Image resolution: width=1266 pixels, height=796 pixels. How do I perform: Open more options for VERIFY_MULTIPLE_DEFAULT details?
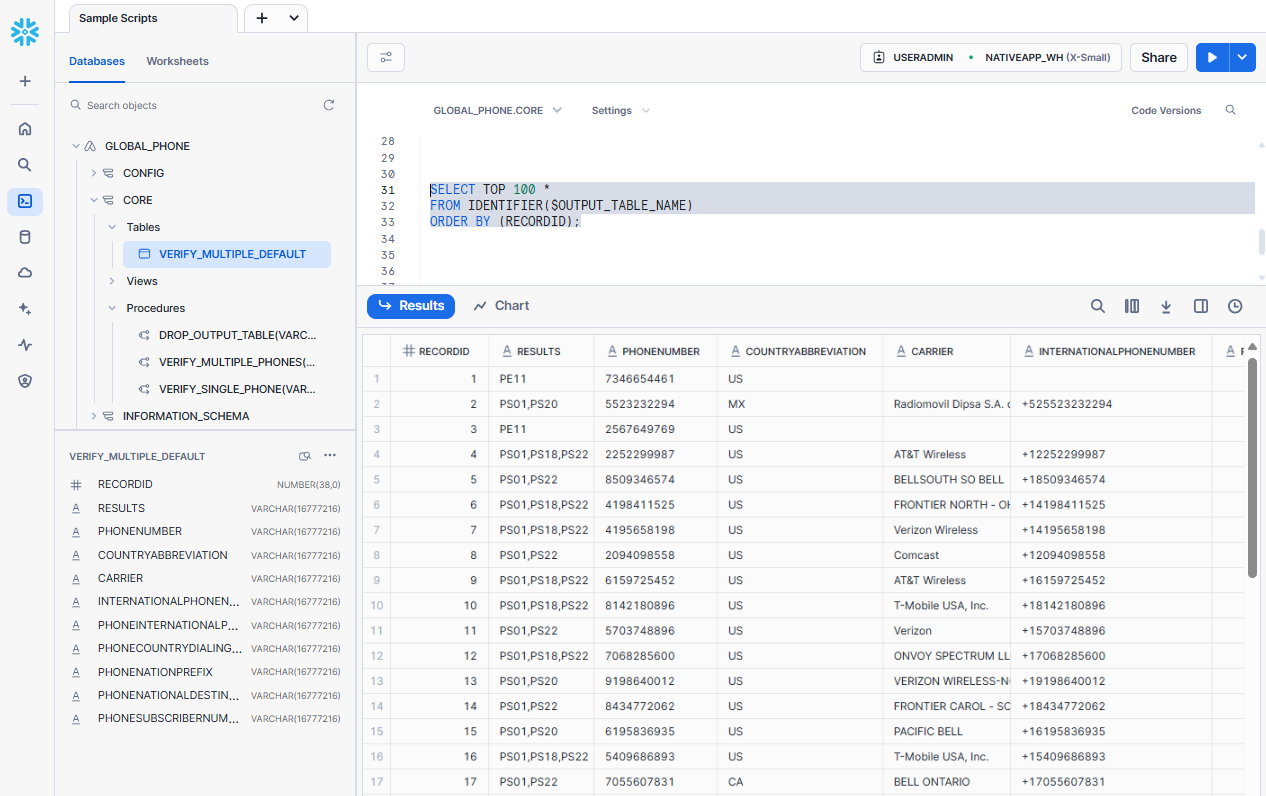pos(330,456)
